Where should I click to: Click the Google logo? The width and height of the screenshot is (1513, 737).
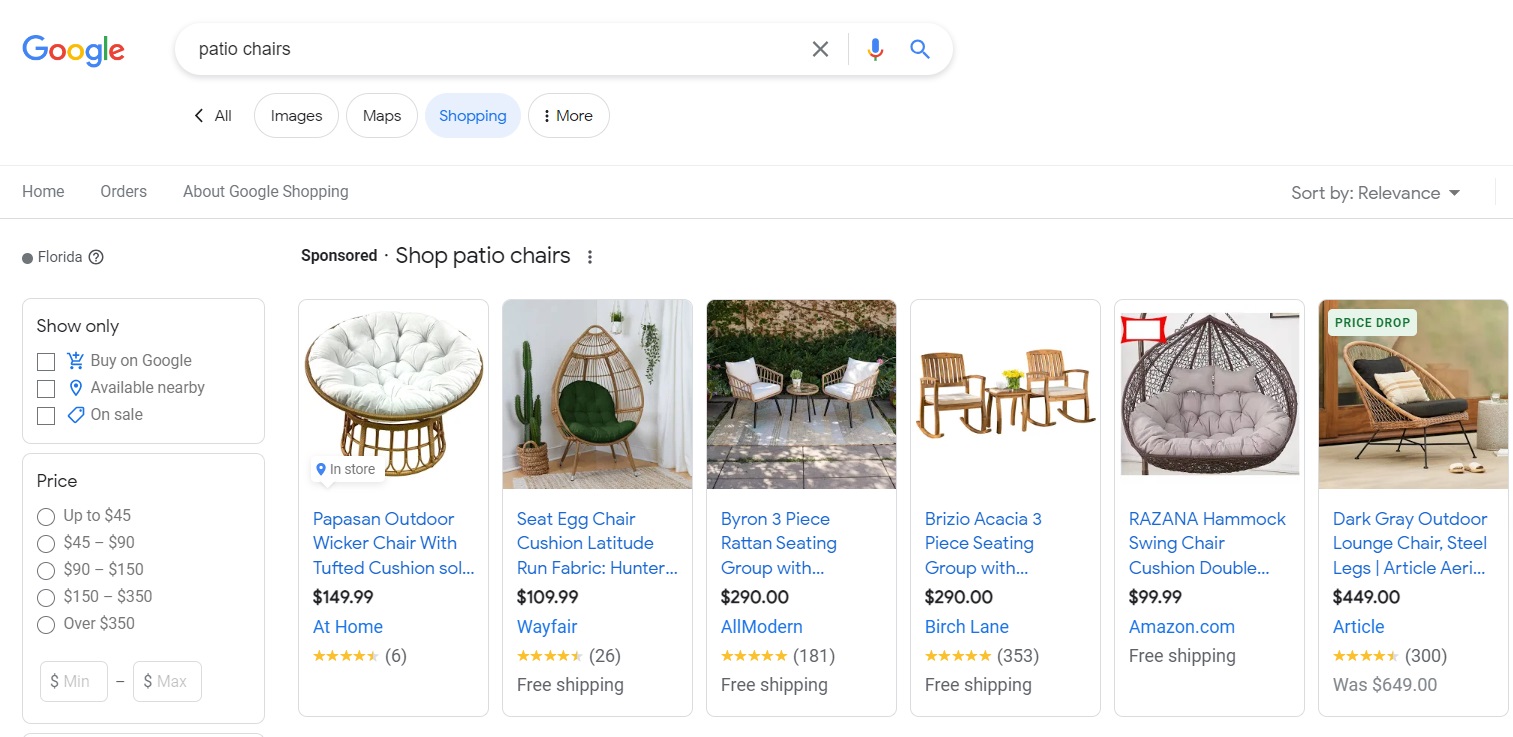[x=73, y=50]
